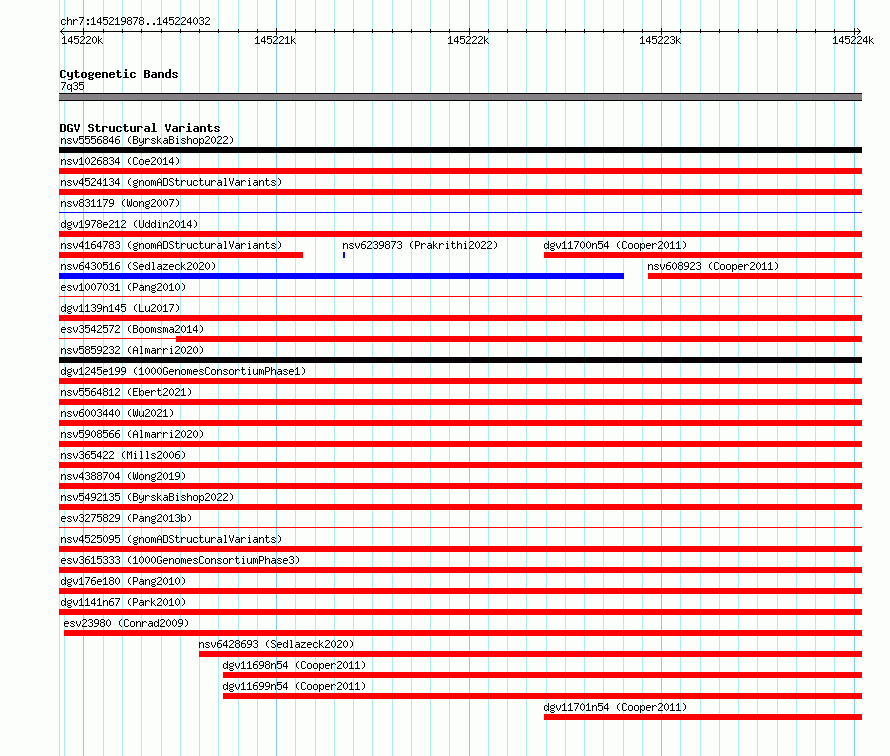
Task: Click the tiny blue marker under nsv6239873
Action: (344, 255)
